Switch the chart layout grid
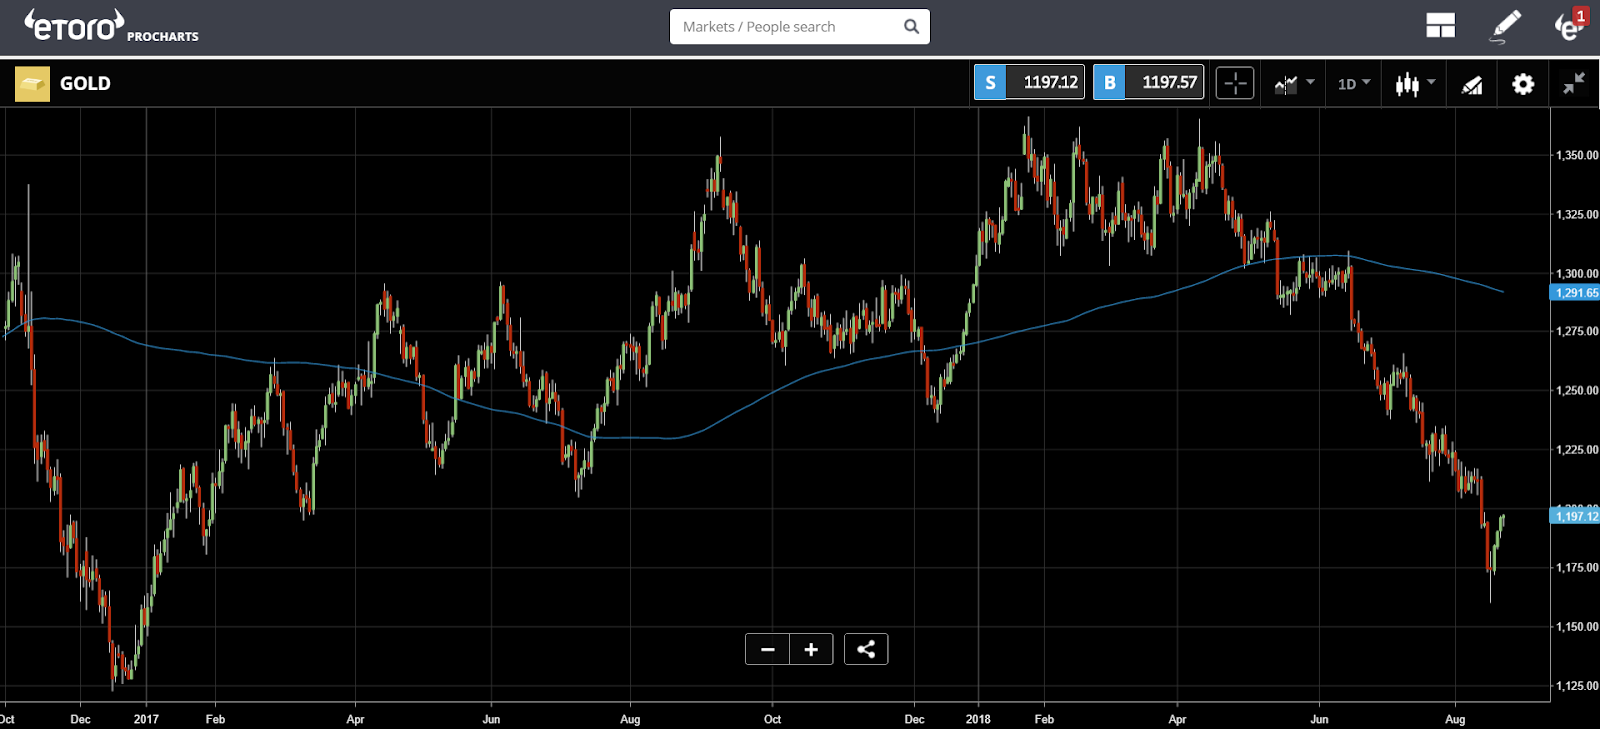This screenshot has height=729, width=1600. [x=1440, y=26]
